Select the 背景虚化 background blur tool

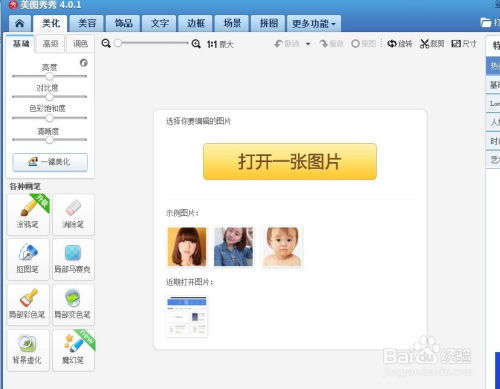tap(28, 350)
